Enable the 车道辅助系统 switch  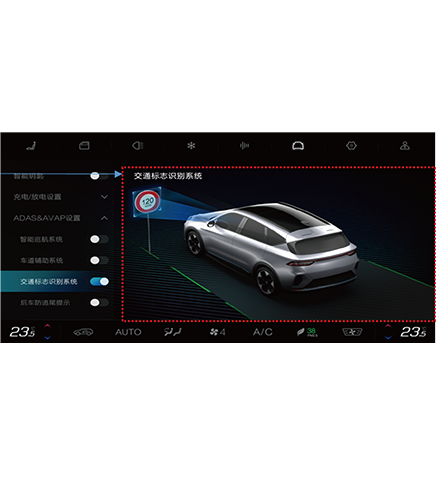pos(99,260)
